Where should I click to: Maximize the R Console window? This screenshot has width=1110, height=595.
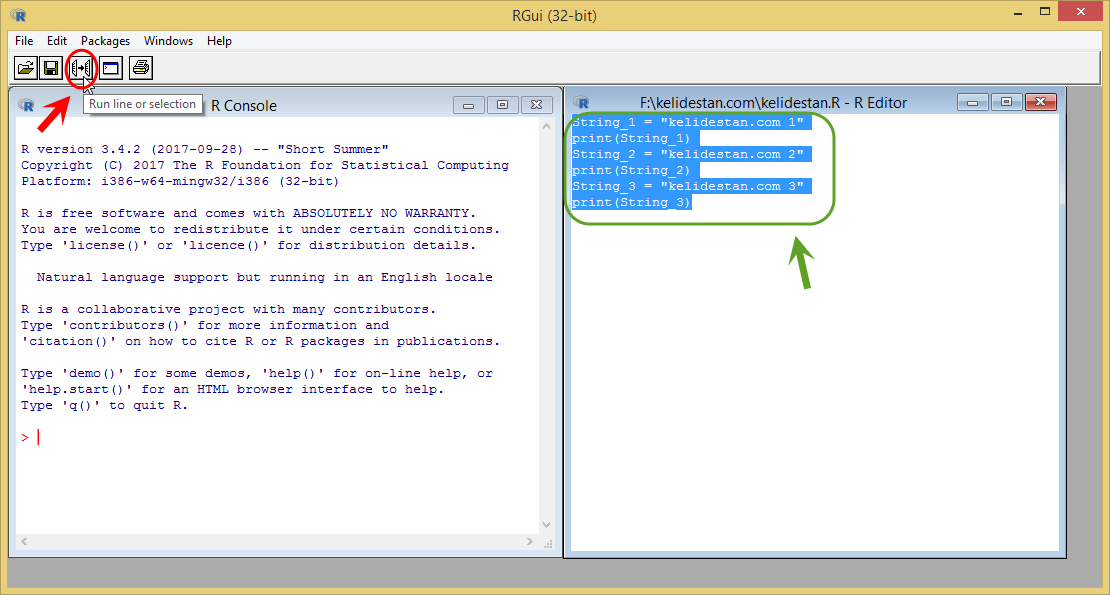503,105
